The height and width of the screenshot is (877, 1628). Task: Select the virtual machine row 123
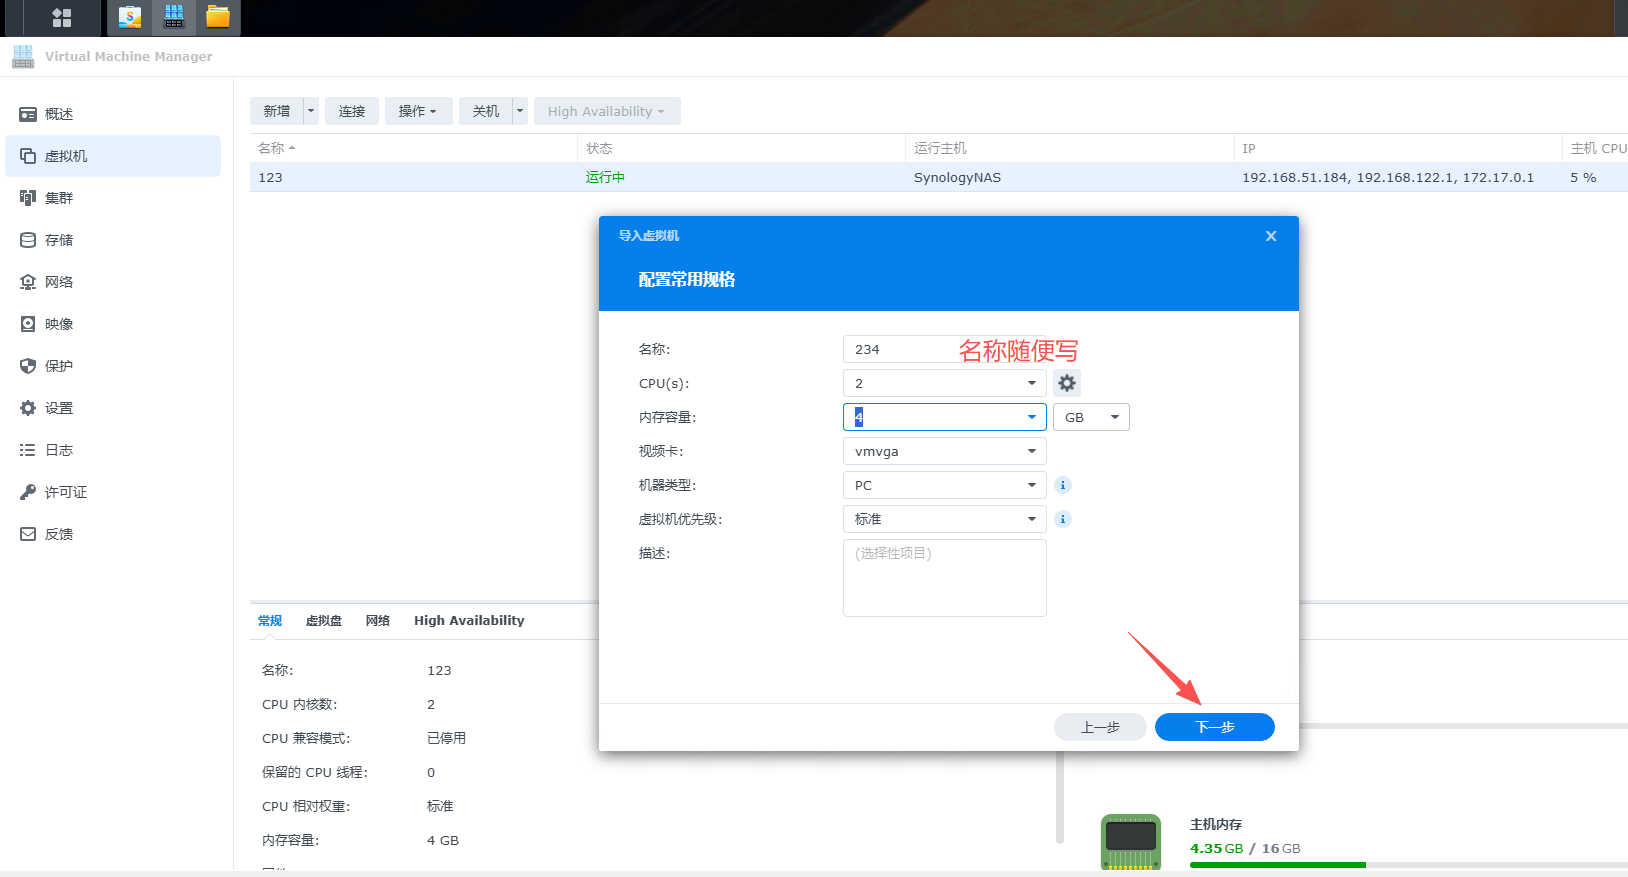938,177
